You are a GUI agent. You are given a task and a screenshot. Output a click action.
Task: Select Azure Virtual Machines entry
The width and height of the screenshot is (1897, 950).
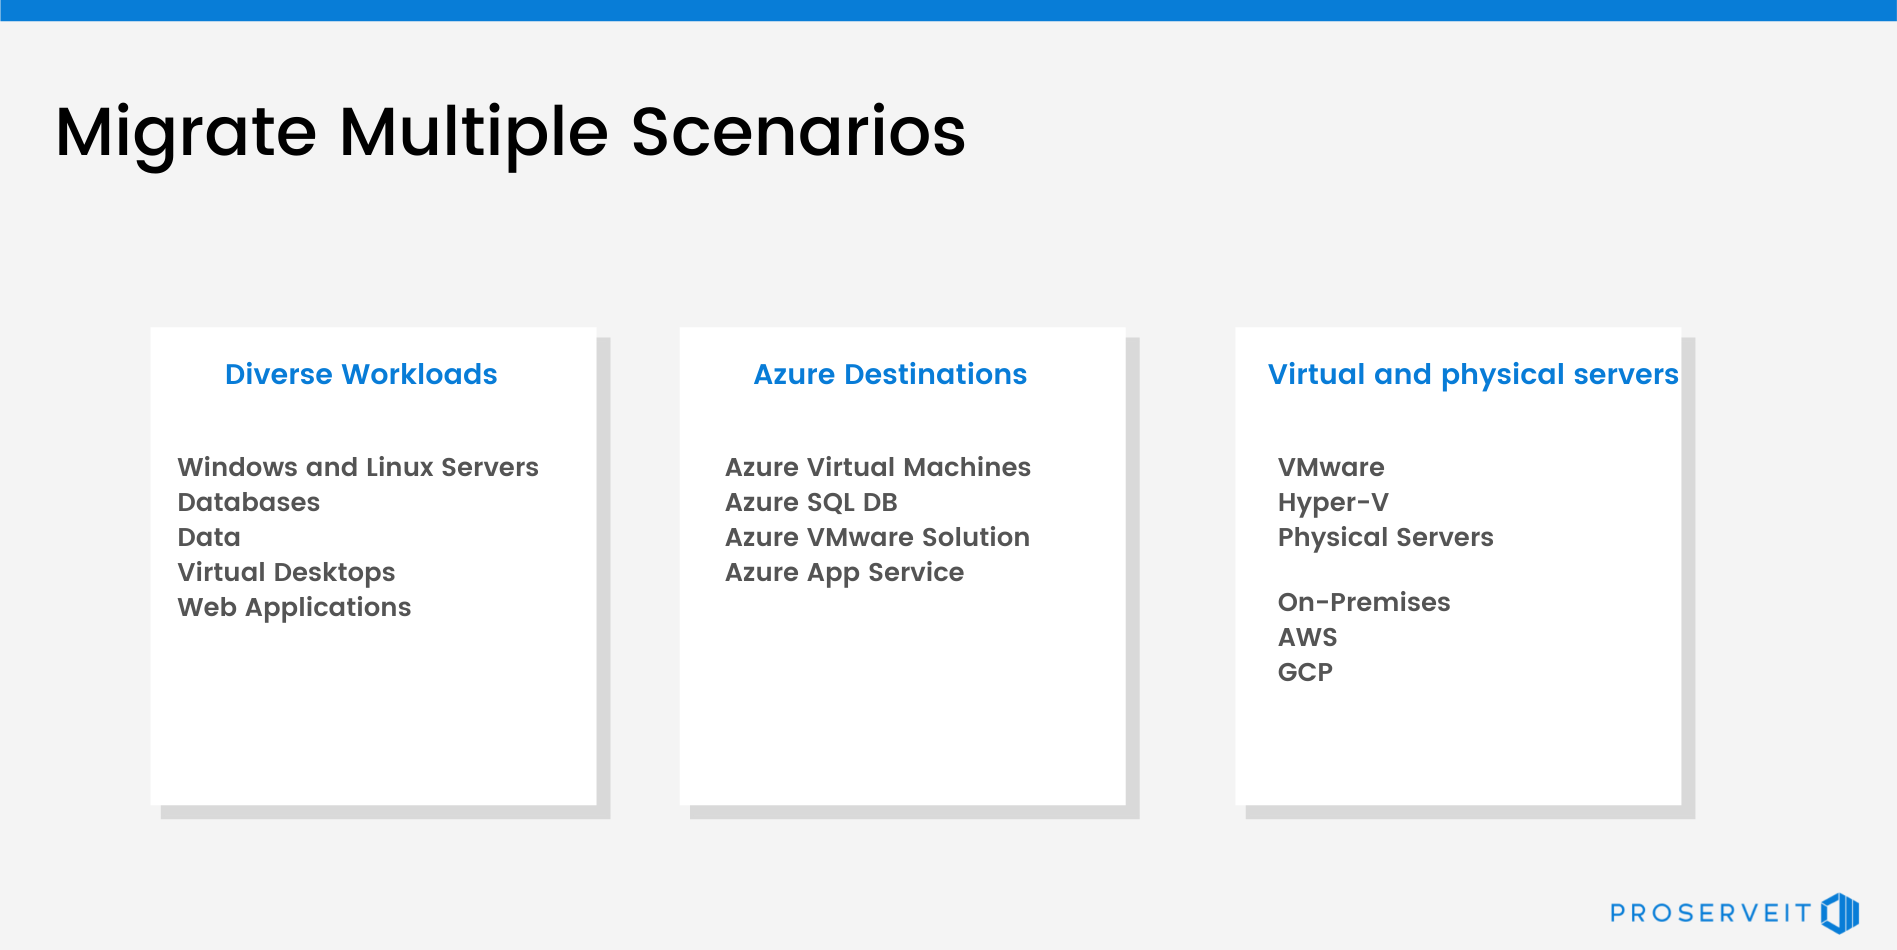[877, 467]
